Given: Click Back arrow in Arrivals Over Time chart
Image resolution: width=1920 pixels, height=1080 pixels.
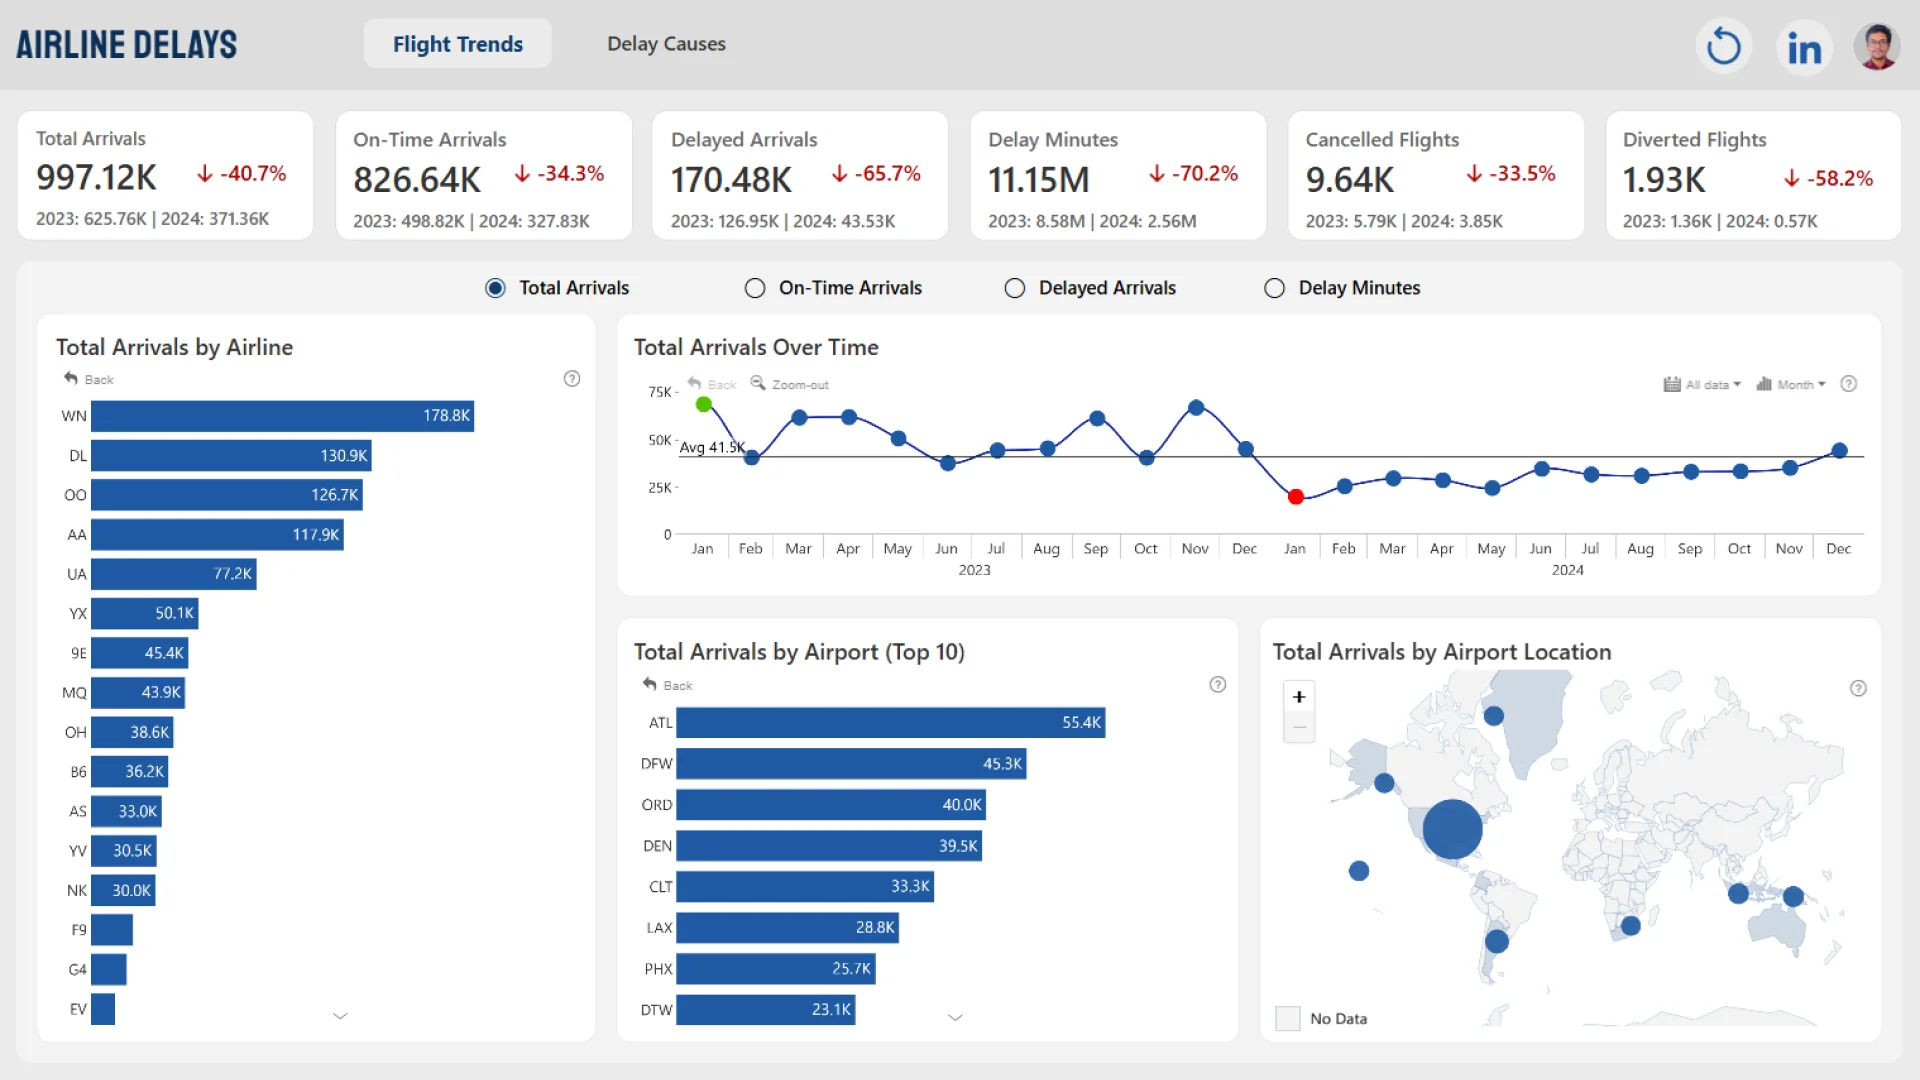Looking at the screenshot, I should click(x=695, y=384).
